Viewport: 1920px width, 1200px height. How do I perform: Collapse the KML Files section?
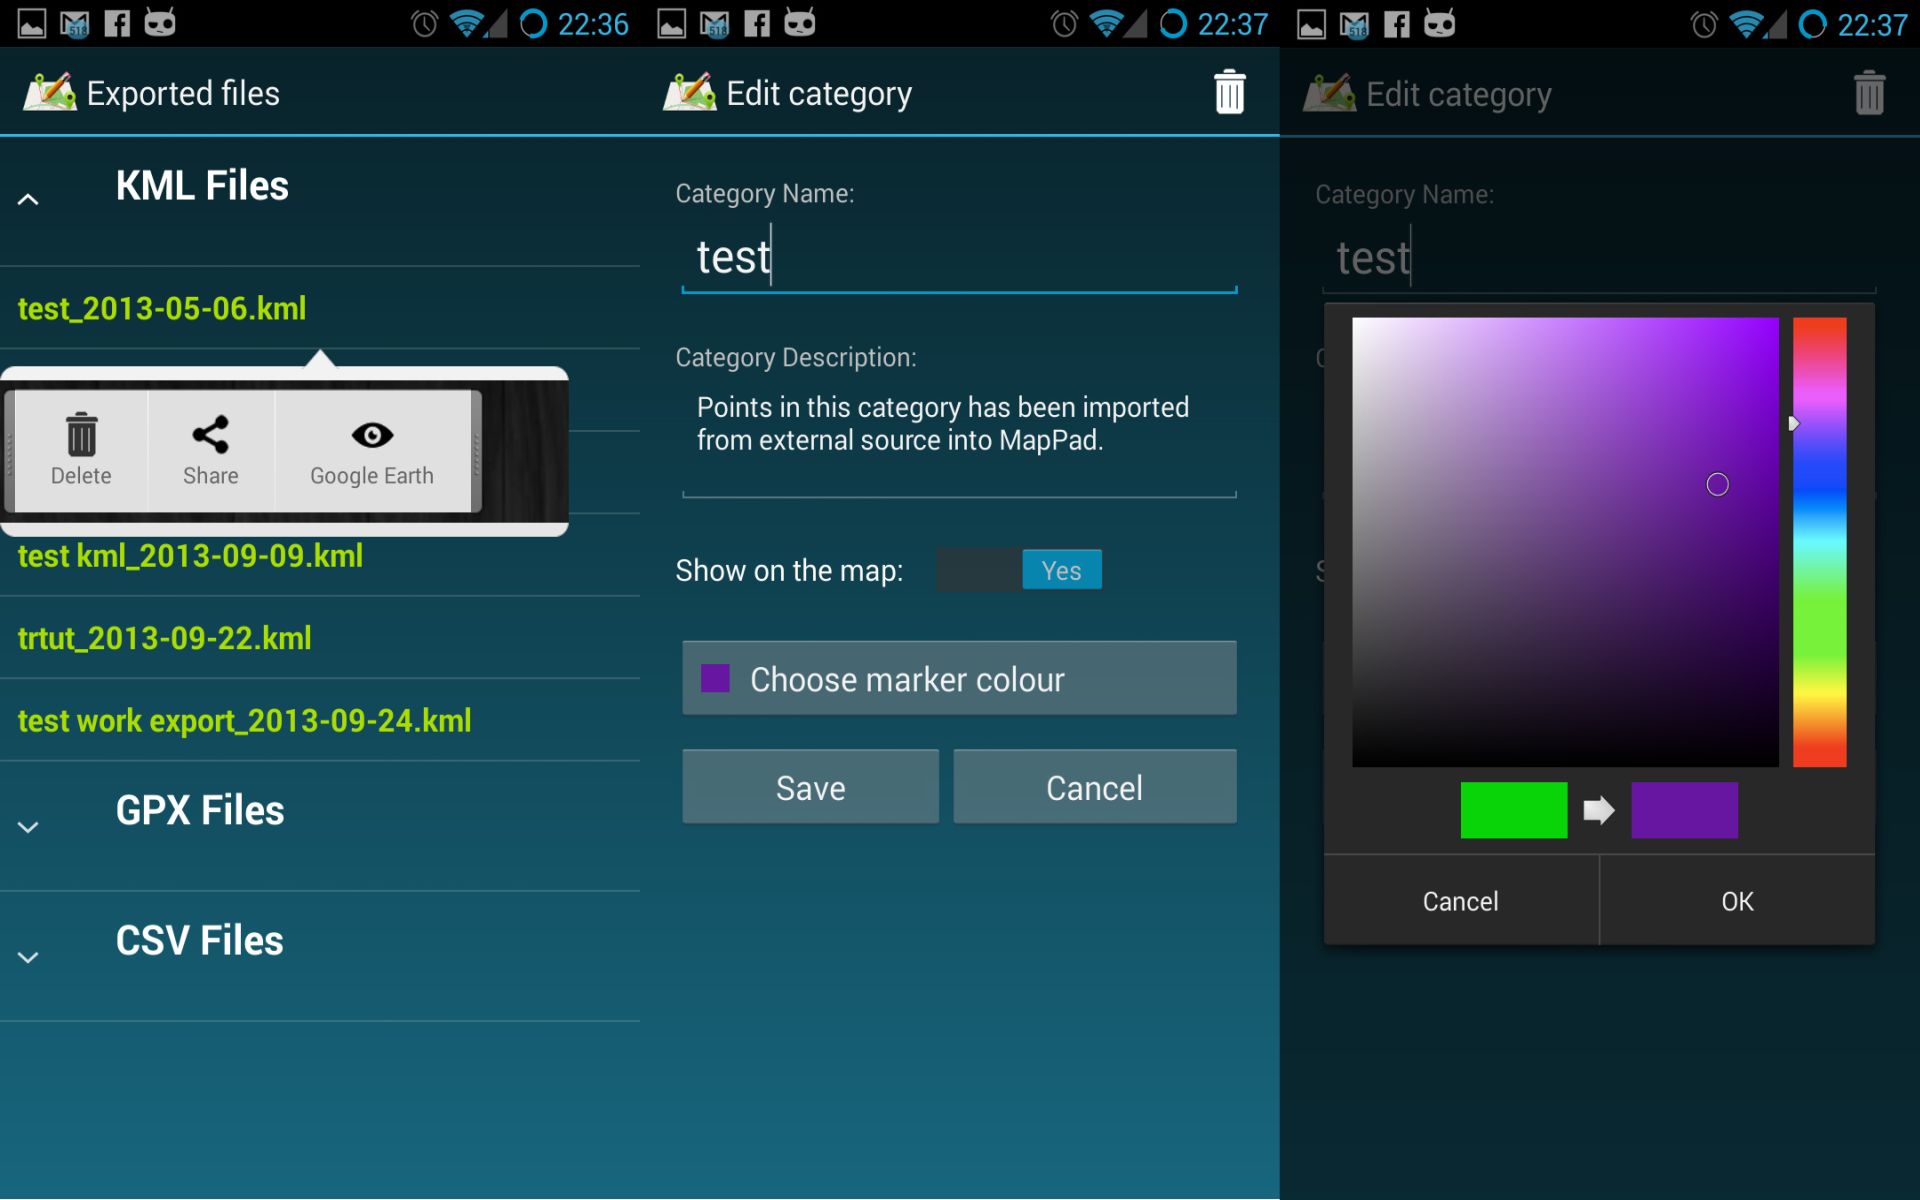pos(28,200)
